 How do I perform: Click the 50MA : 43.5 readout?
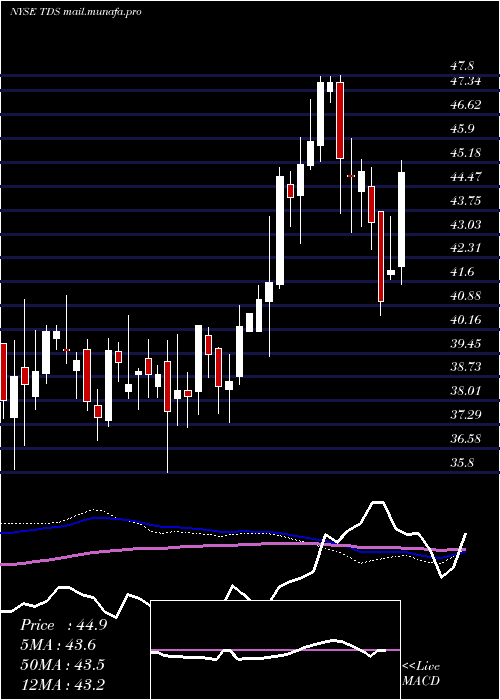[62, 665]
